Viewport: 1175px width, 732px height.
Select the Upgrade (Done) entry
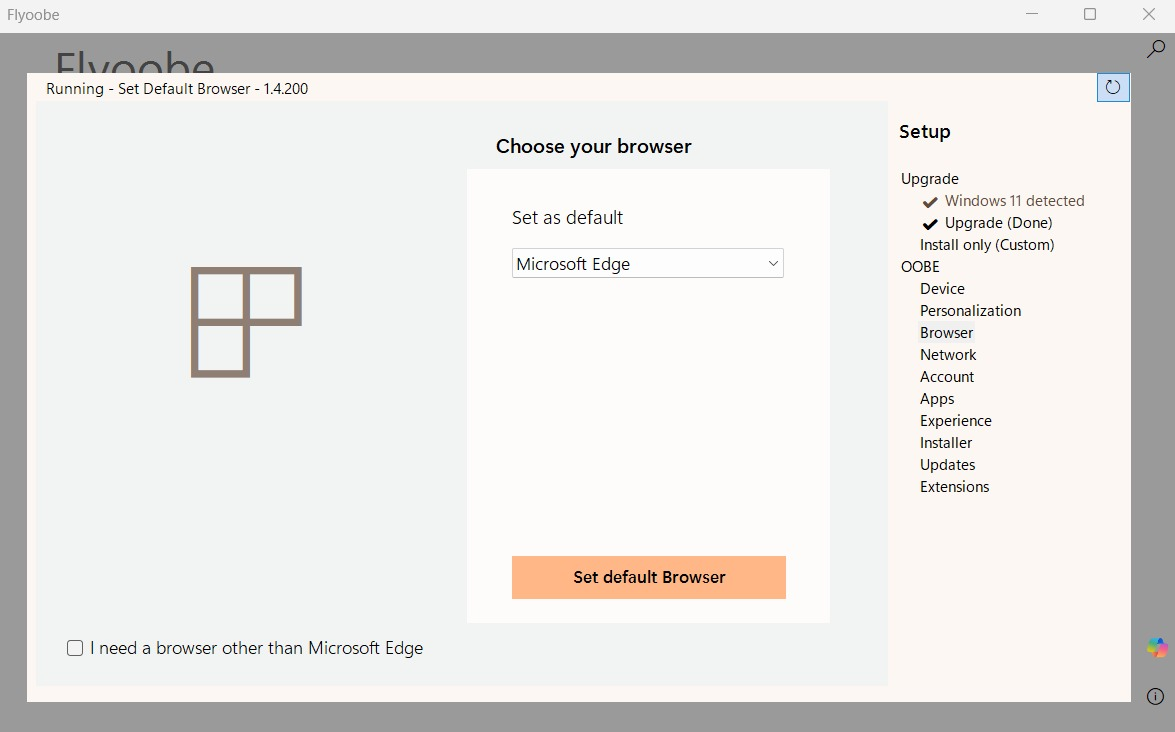pos(998,223)
